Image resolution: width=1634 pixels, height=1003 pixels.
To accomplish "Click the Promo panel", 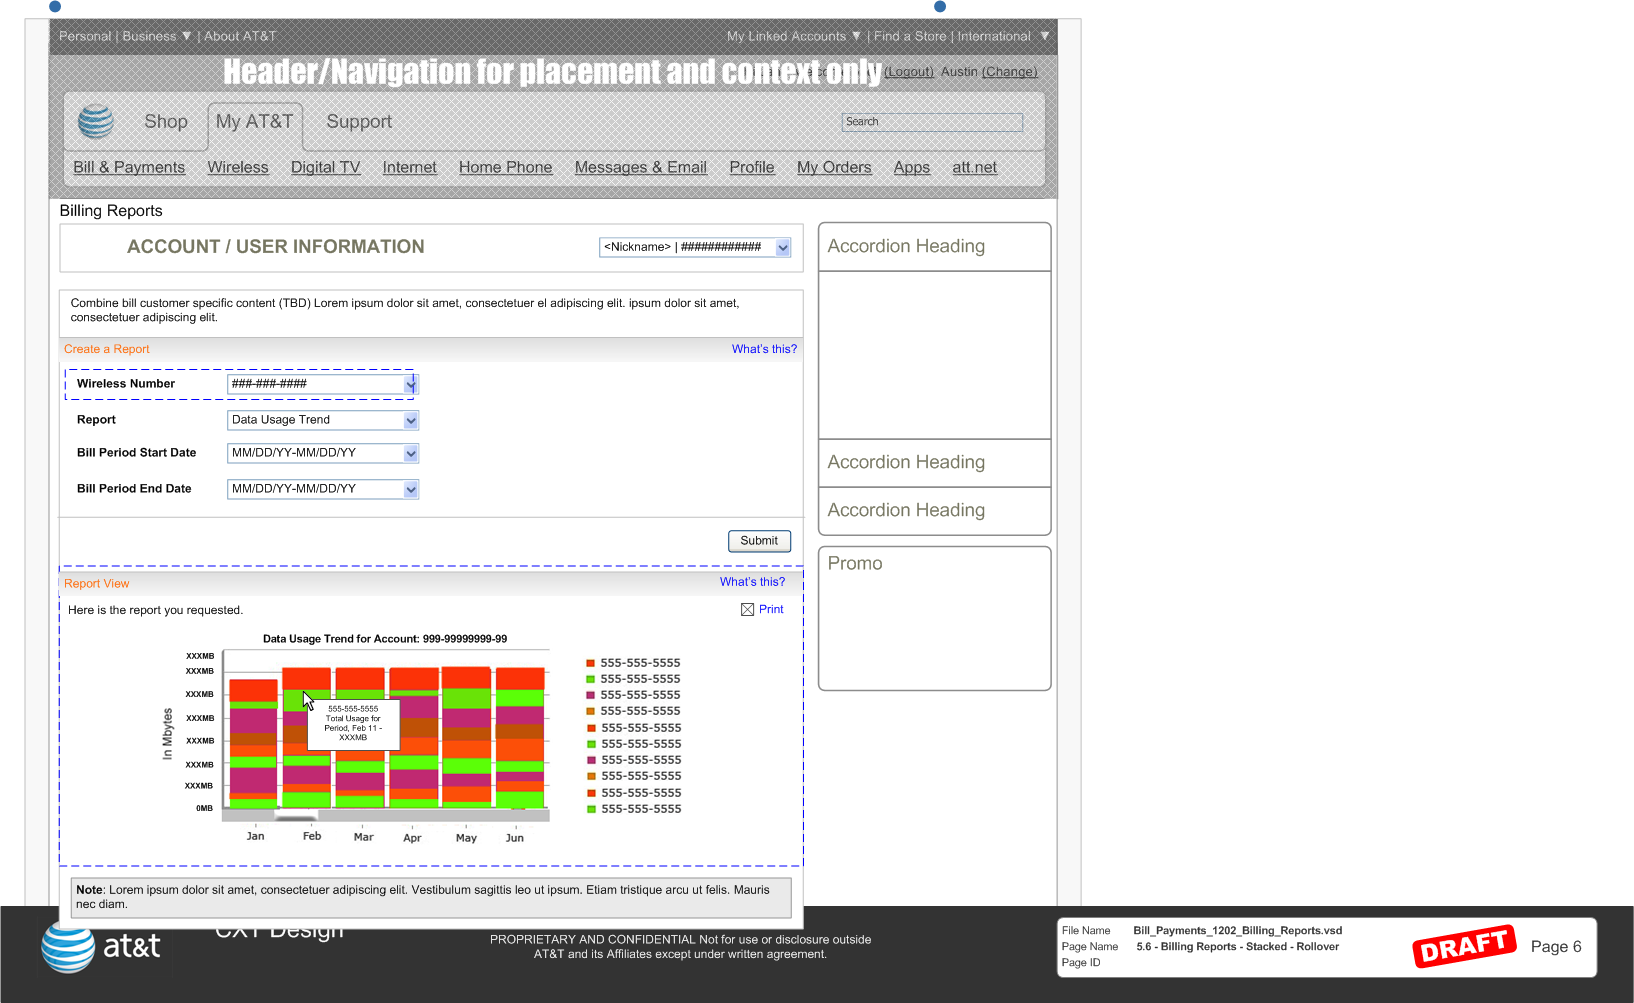I will (x=934, y=618).
